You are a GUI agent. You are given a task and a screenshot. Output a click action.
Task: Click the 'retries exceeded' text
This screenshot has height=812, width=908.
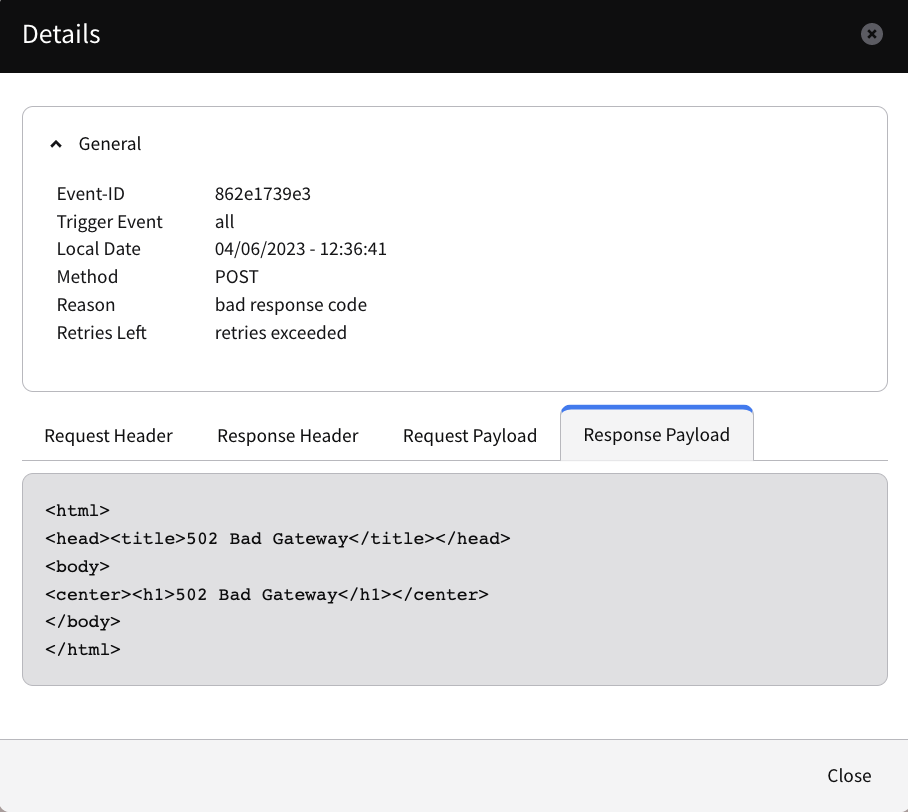tap(281, 333)
